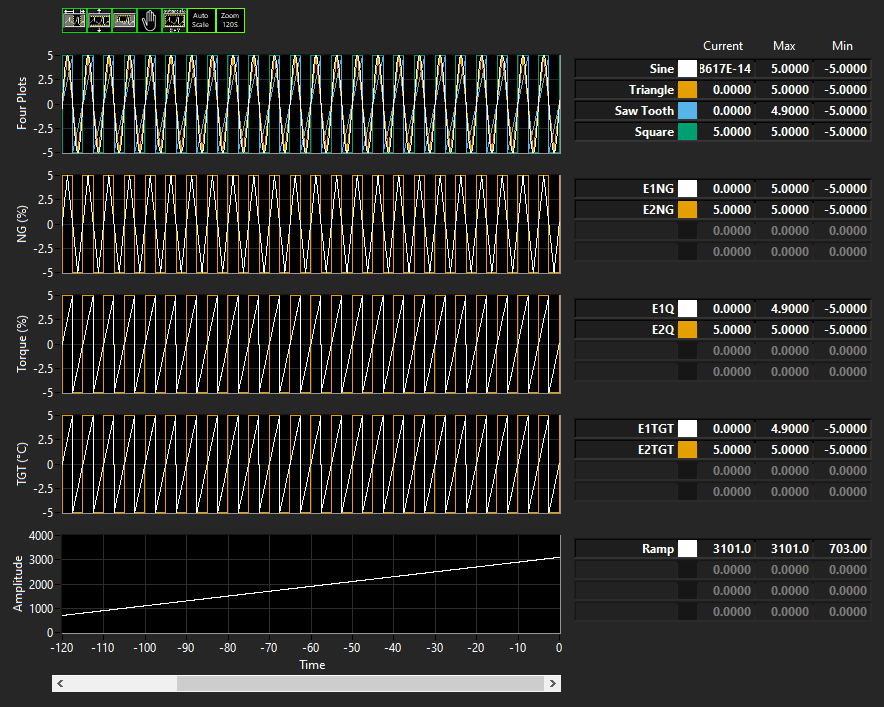Open the Sine white color swatch
Viewport: 884px width, 707px height.
(x=687, y=69)
